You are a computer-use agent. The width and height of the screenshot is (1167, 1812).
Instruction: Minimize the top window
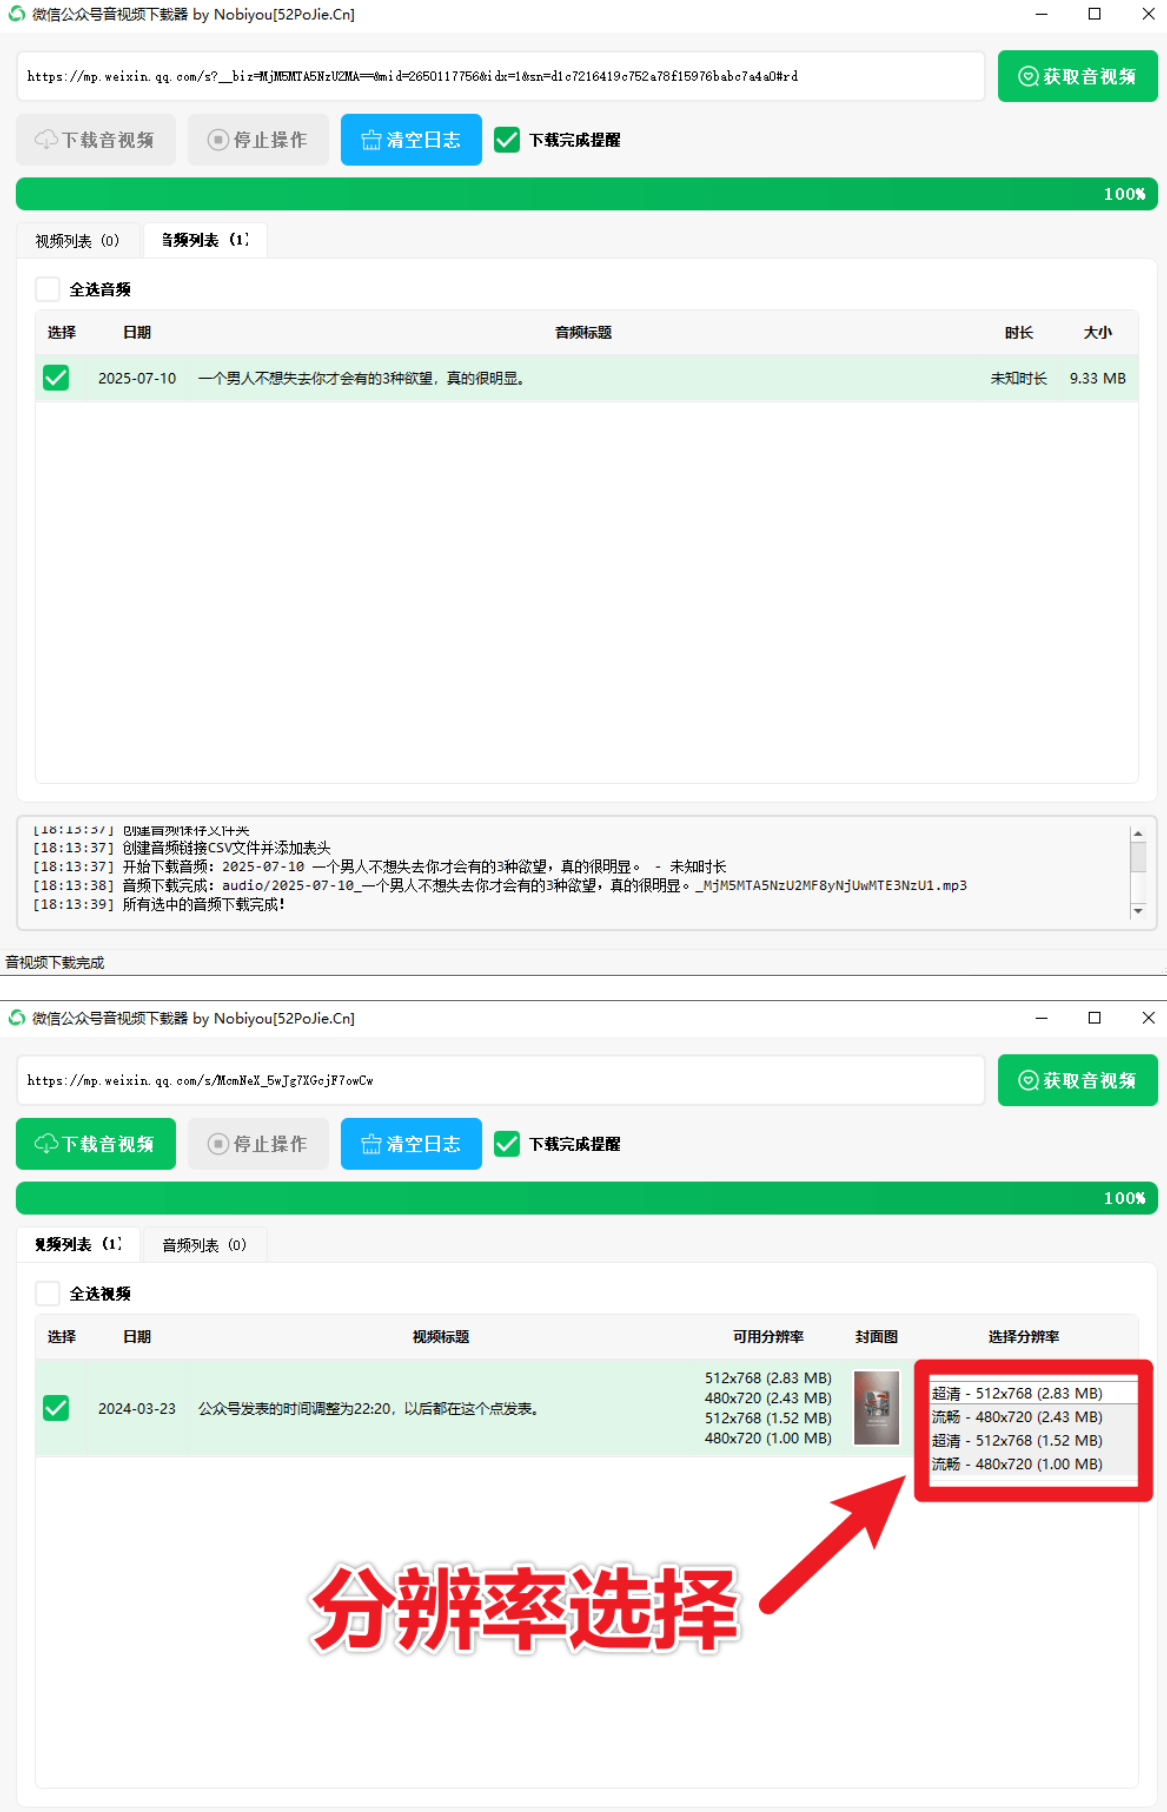tap(1041, 14)
